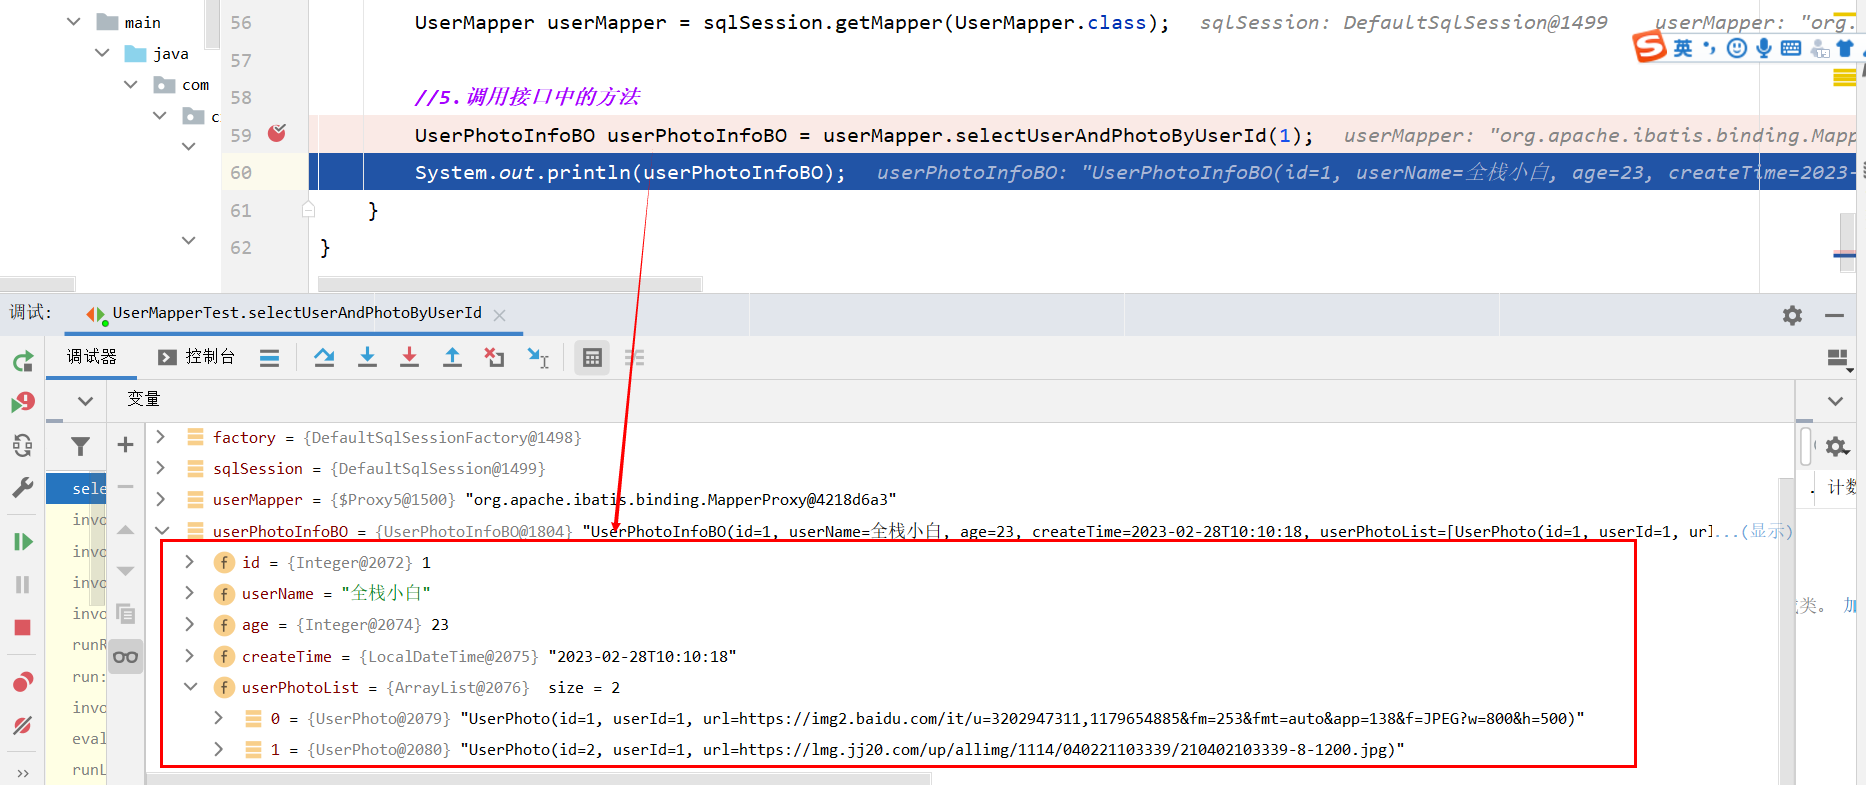Collapse the userPhotoInfoBO variable node

[162, 531]
